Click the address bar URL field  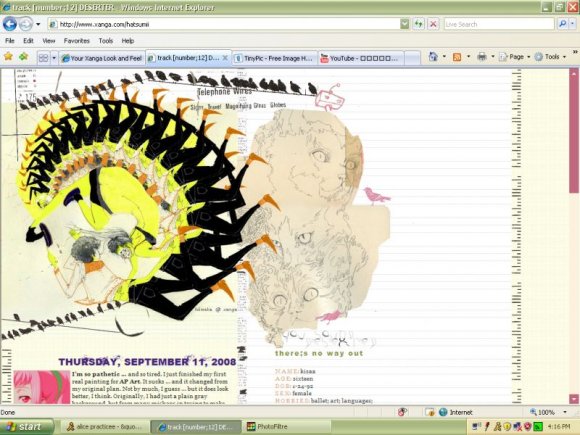point(224,24)
